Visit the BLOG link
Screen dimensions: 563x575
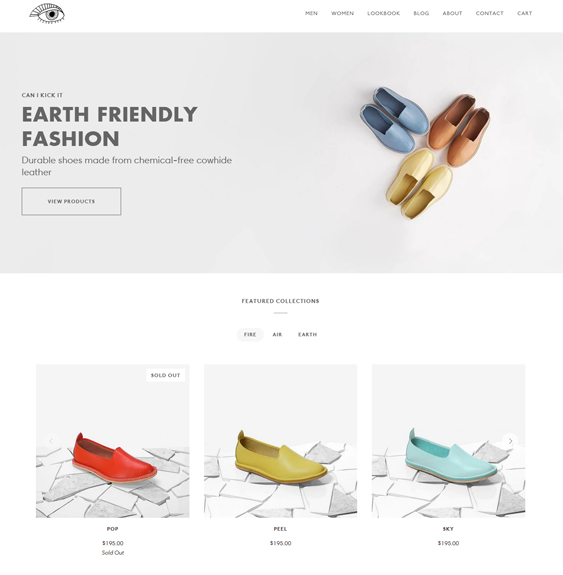pyautogui.click(x=421, y=13)
